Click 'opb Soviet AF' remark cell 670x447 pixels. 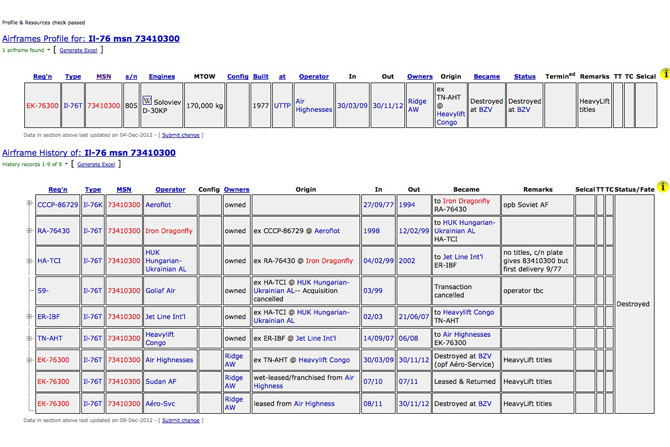click(537, 205)
